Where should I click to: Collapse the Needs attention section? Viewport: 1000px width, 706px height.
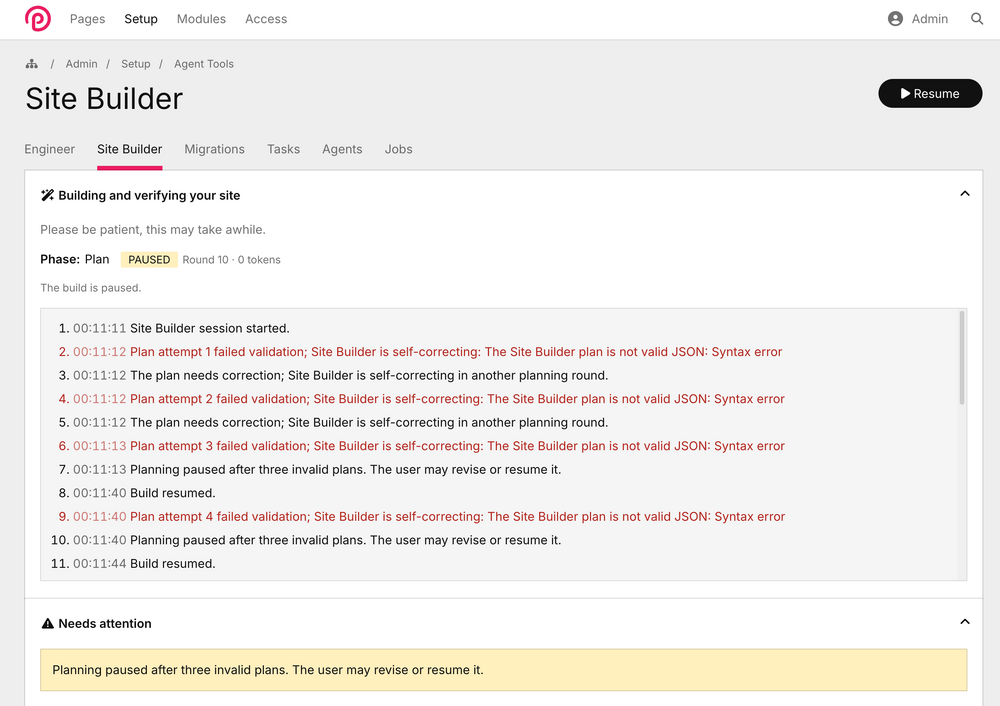tap(964, 622)
